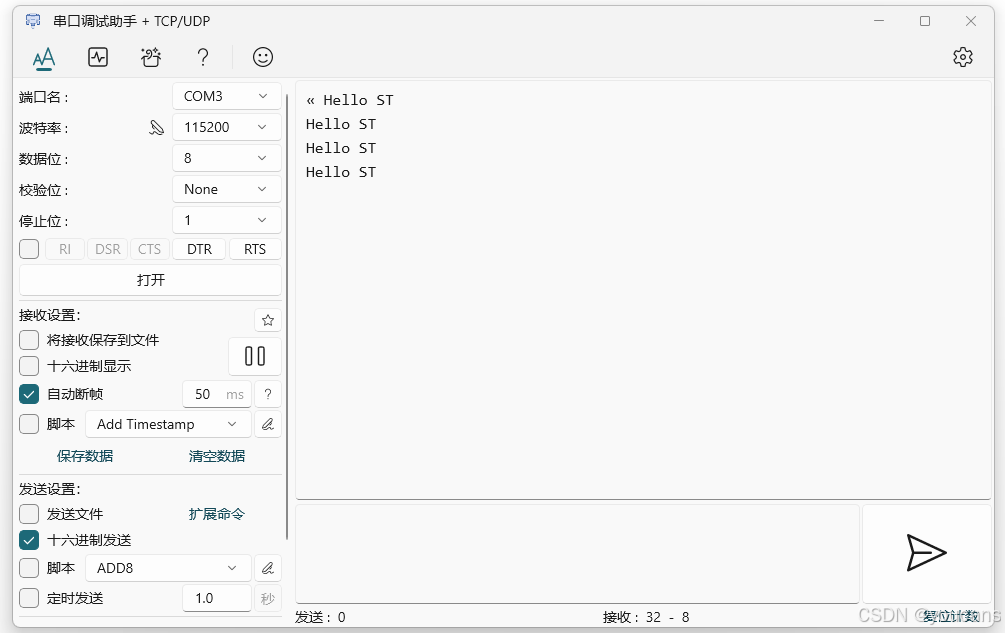The height and width of the screenshot is (633, 1005).
Task: Open the COM3 port dropdown
Action: pyautogui.click(x=226, y=96)
